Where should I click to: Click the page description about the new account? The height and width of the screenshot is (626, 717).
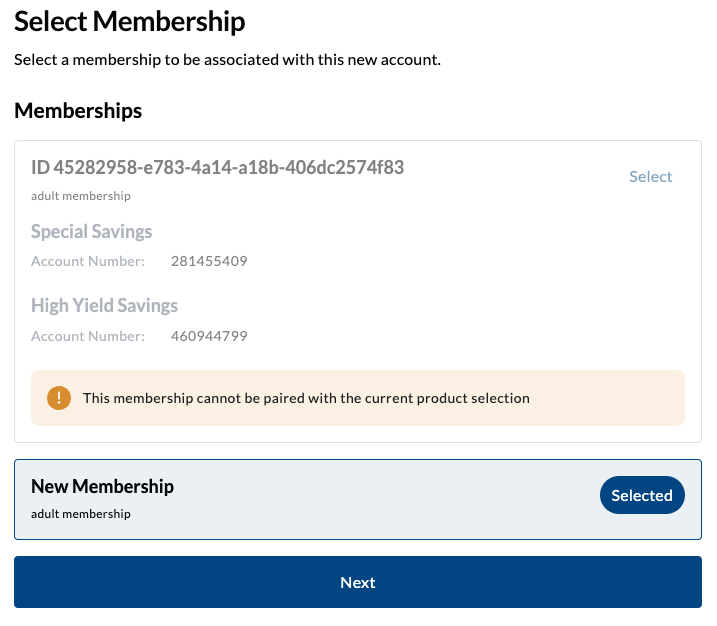227,60
